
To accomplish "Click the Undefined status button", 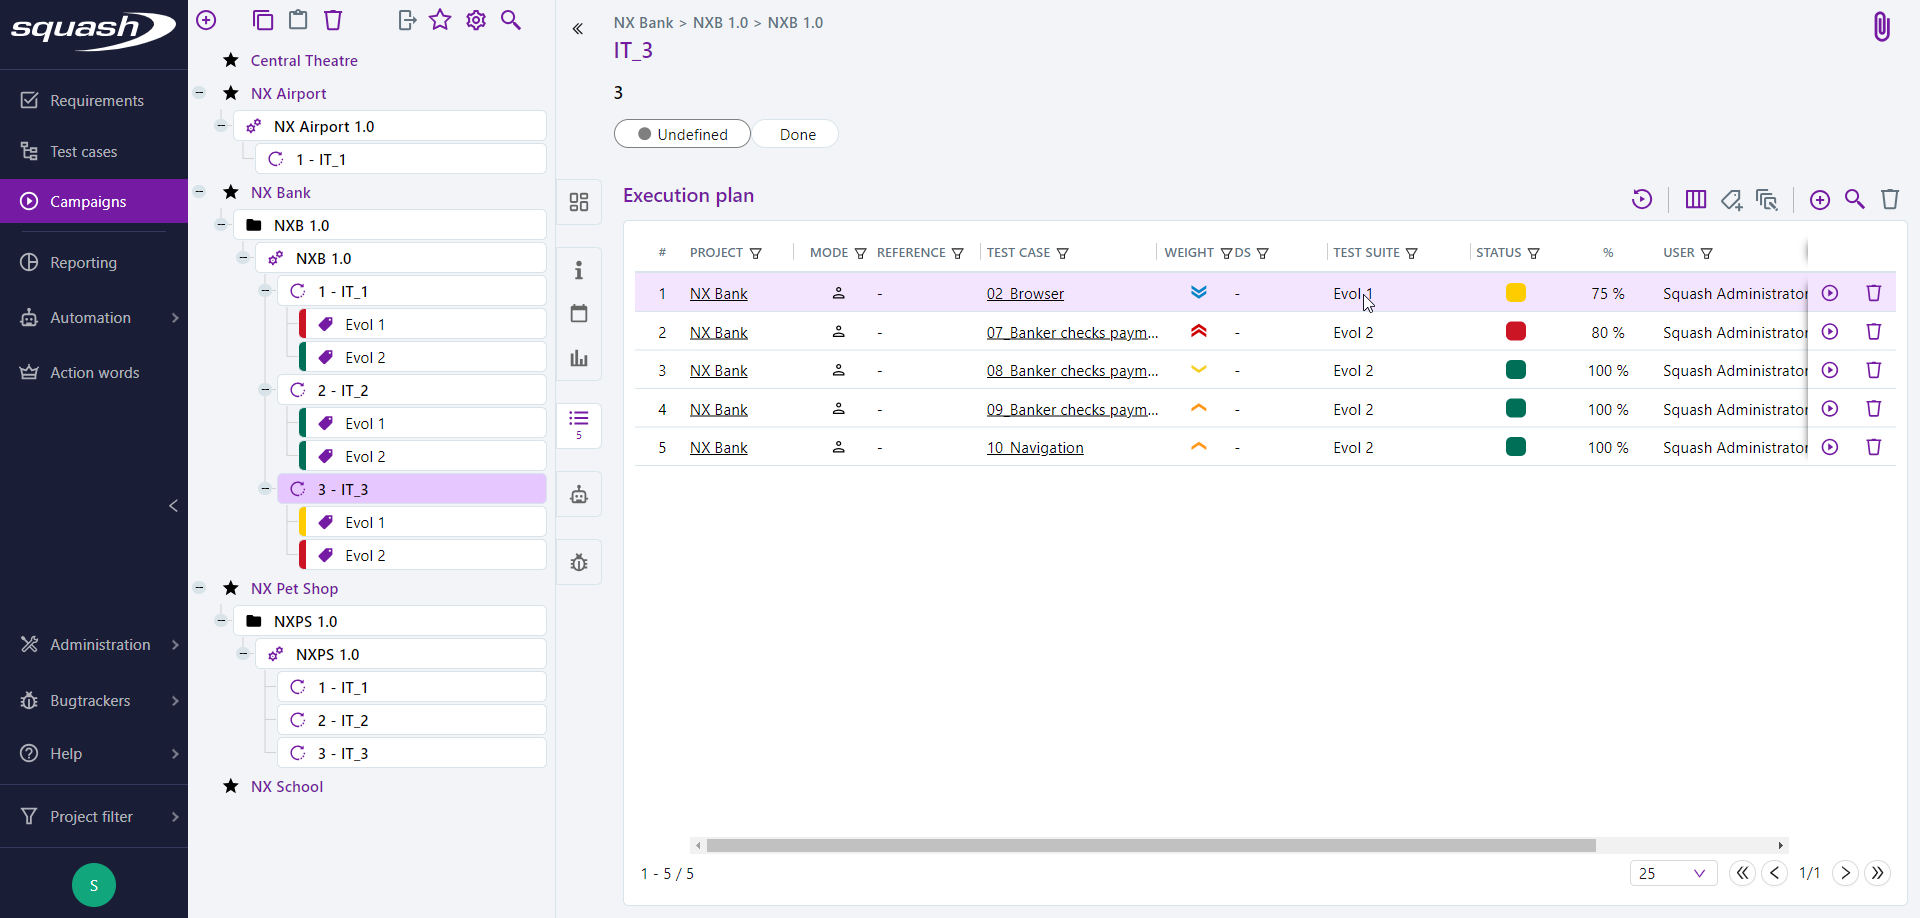I will pyautogui.click(x=682, y=134).
